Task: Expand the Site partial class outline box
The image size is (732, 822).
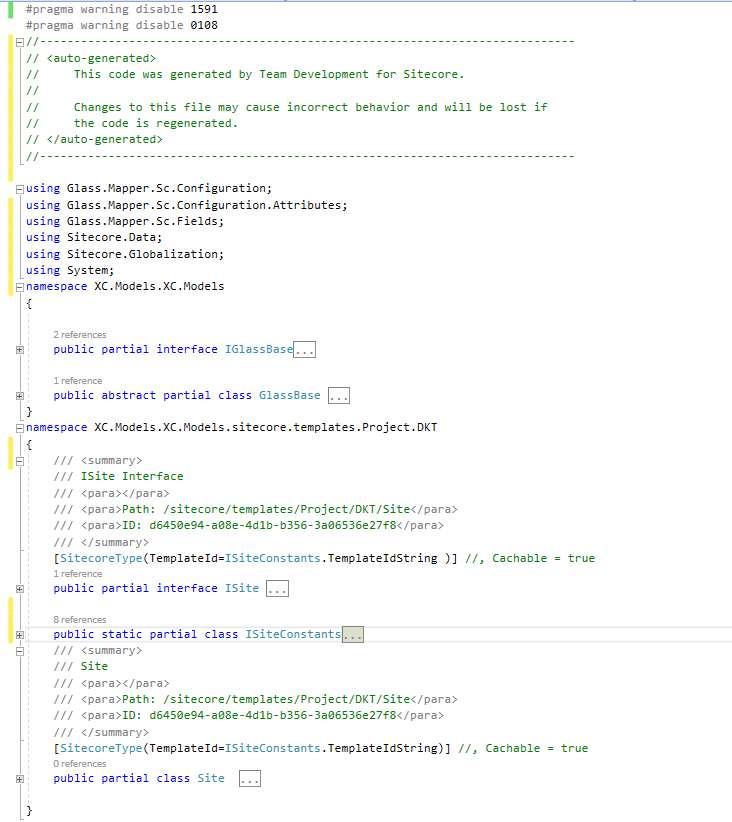Action: click(19, 779)
